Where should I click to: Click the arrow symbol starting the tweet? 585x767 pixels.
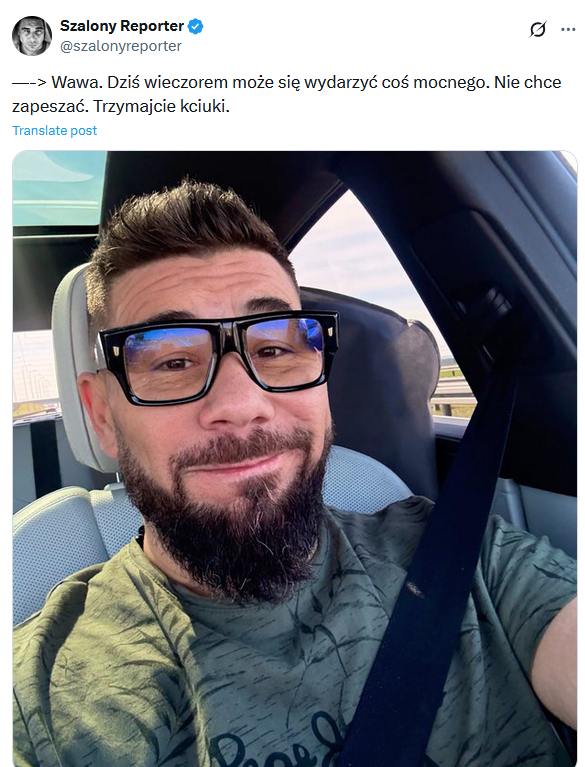[29, 83]
